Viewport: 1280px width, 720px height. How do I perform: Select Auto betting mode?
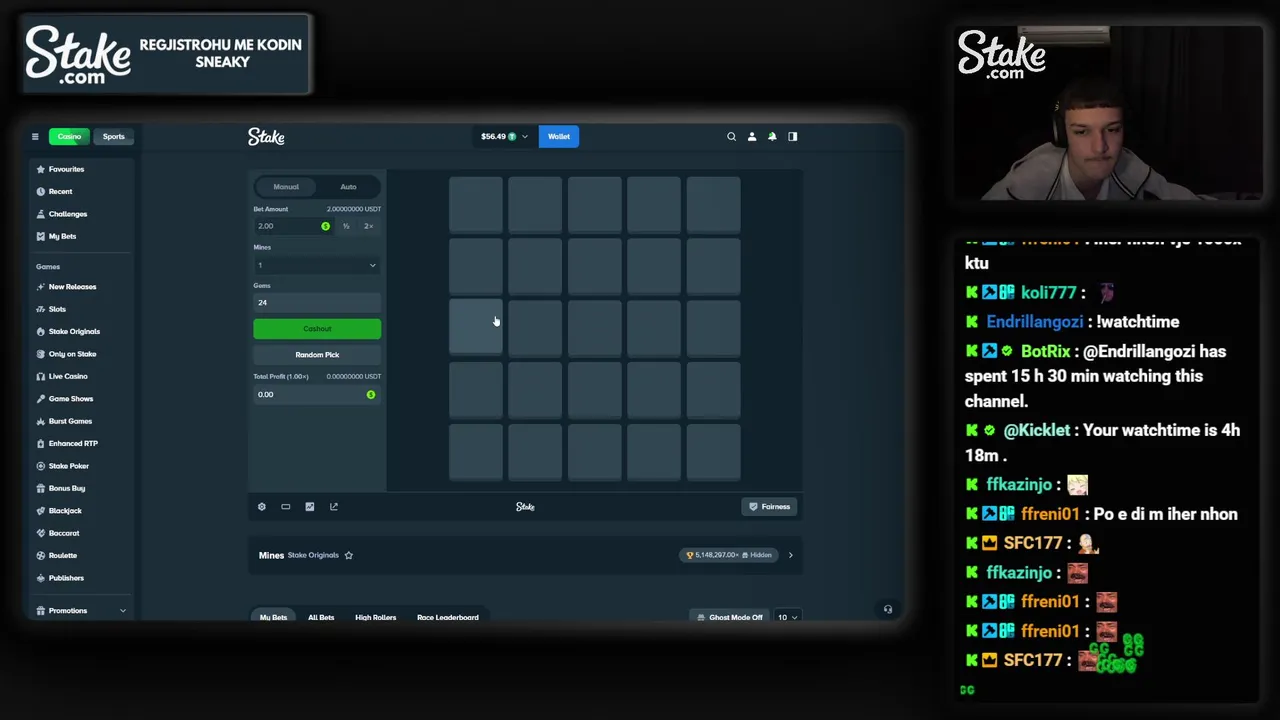click(348, 187)
